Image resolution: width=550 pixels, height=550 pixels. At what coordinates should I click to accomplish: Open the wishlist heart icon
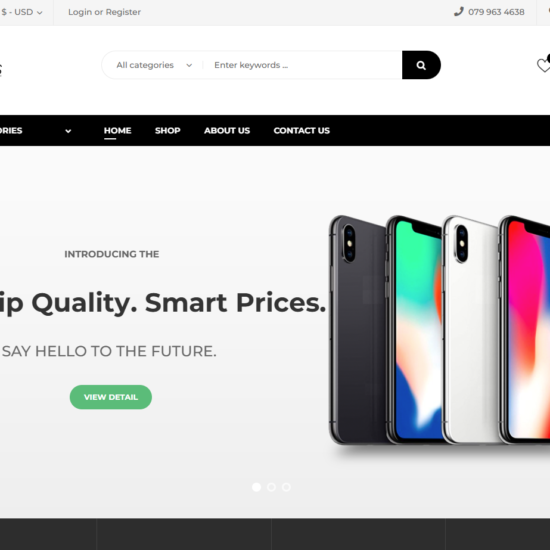[544, 65]
